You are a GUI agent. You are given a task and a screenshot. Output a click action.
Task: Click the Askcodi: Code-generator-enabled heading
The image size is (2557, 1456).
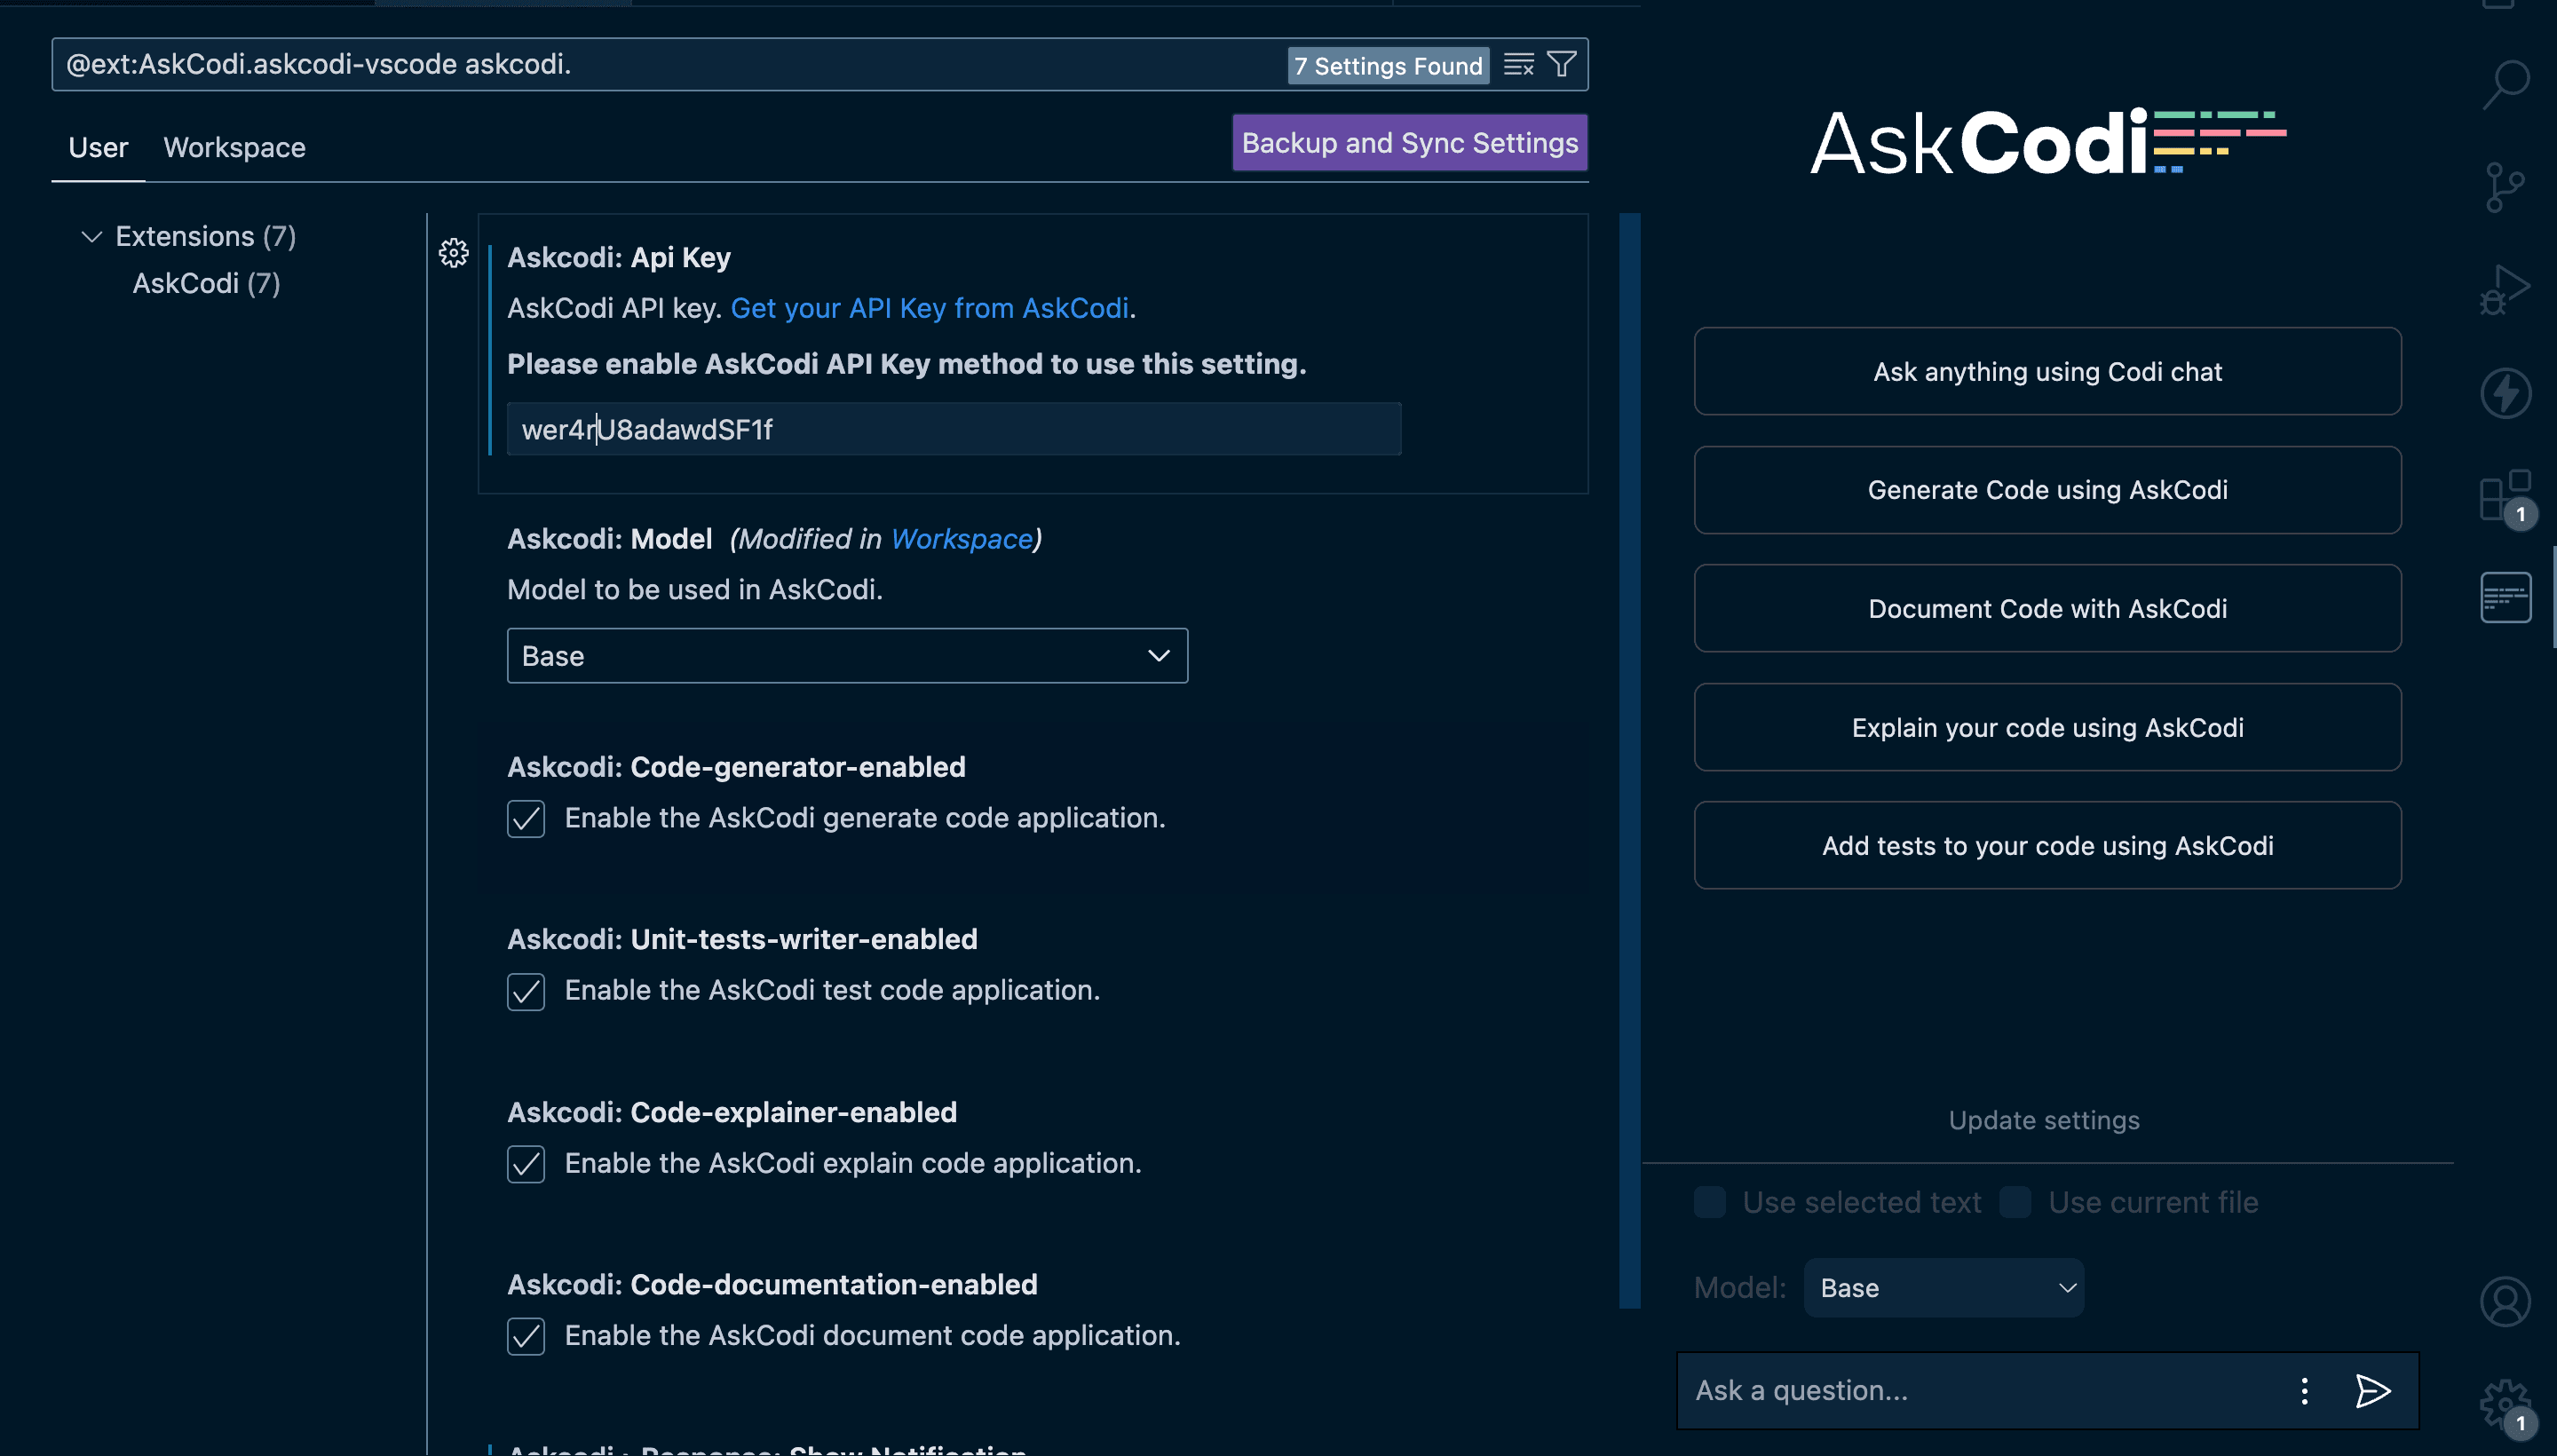[x=736, y=767]
